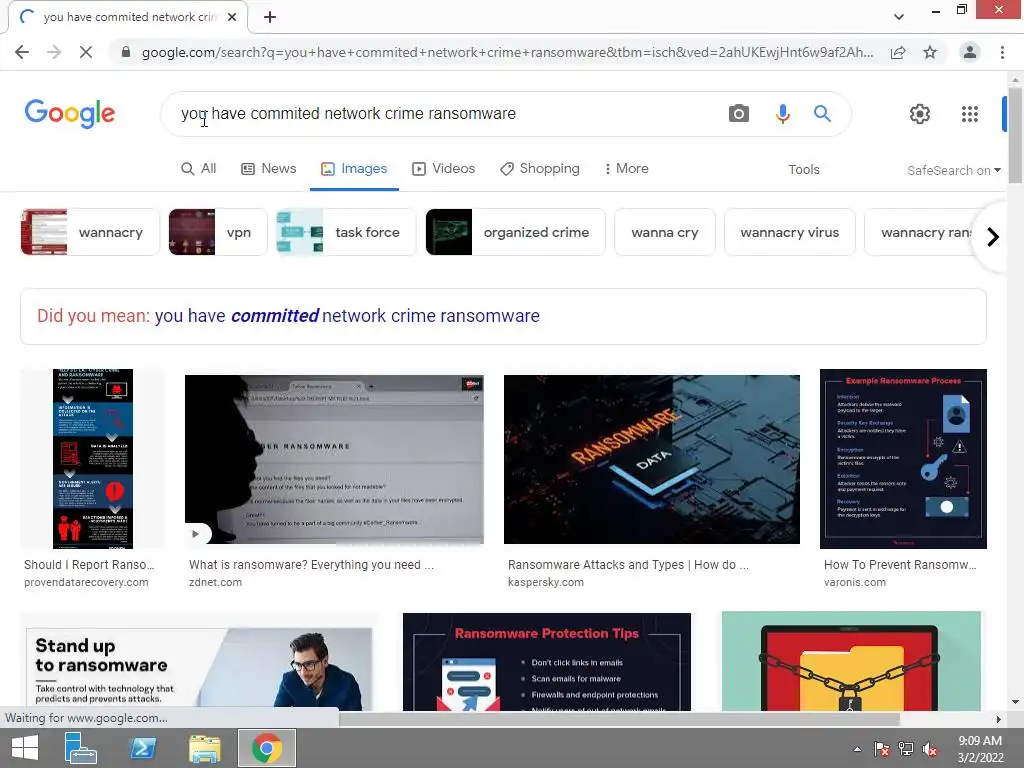Click the Search by image camera icon

[739, 114]
